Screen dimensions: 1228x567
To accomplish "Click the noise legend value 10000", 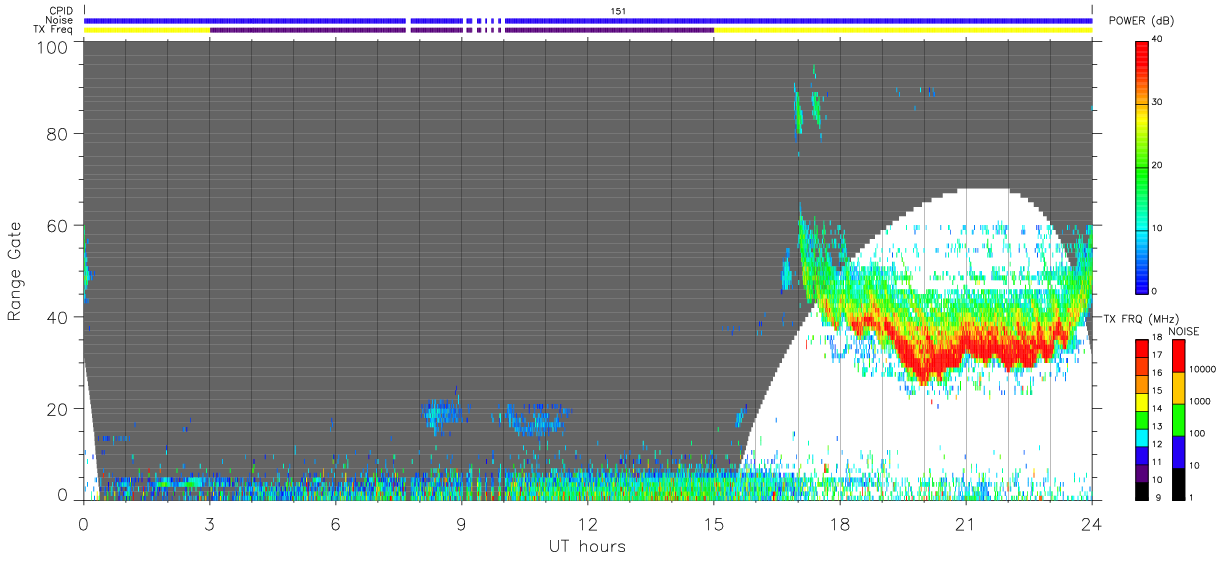I will tap(1203, 369).
